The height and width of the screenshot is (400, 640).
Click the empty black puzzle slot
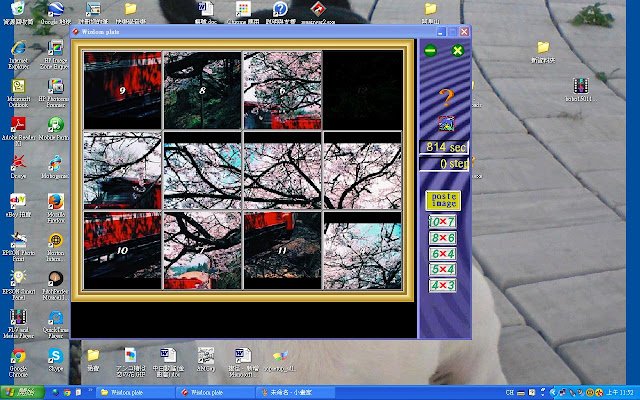coord(362,90)
